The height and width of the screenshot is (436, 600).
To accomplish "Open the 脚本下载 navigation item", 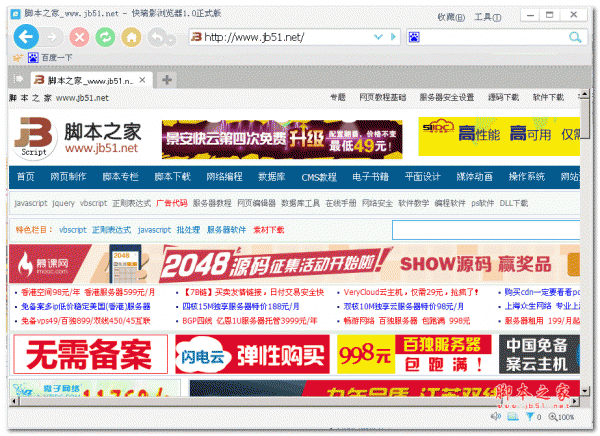I will 172,176.
